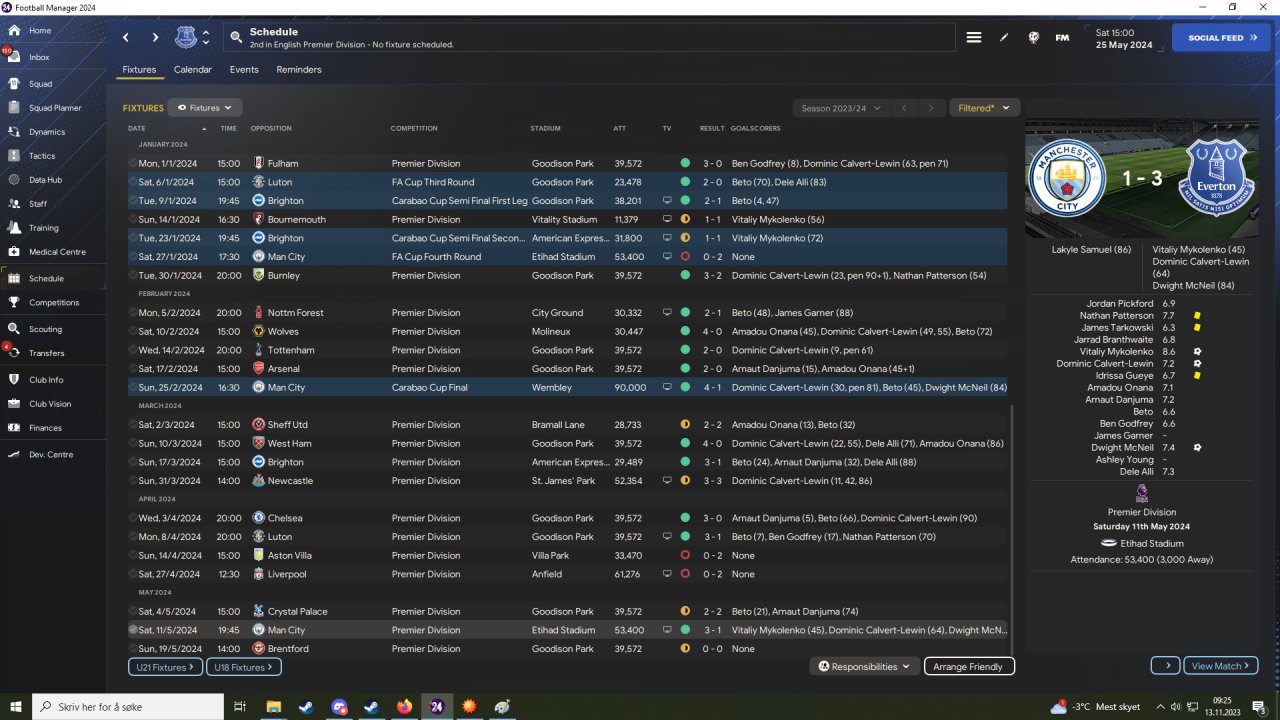Open the Finances icon in sidebar
This screenshot has height=720, width=1280.
point(14,428)
